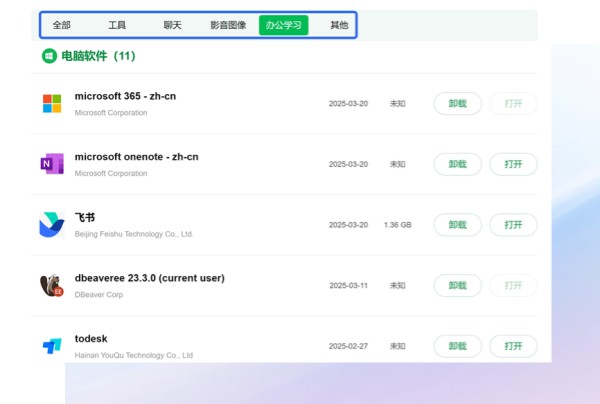This screenshot has width=600, height=404.
Task: Open the 其他 category tab
Action: (339, 25)
